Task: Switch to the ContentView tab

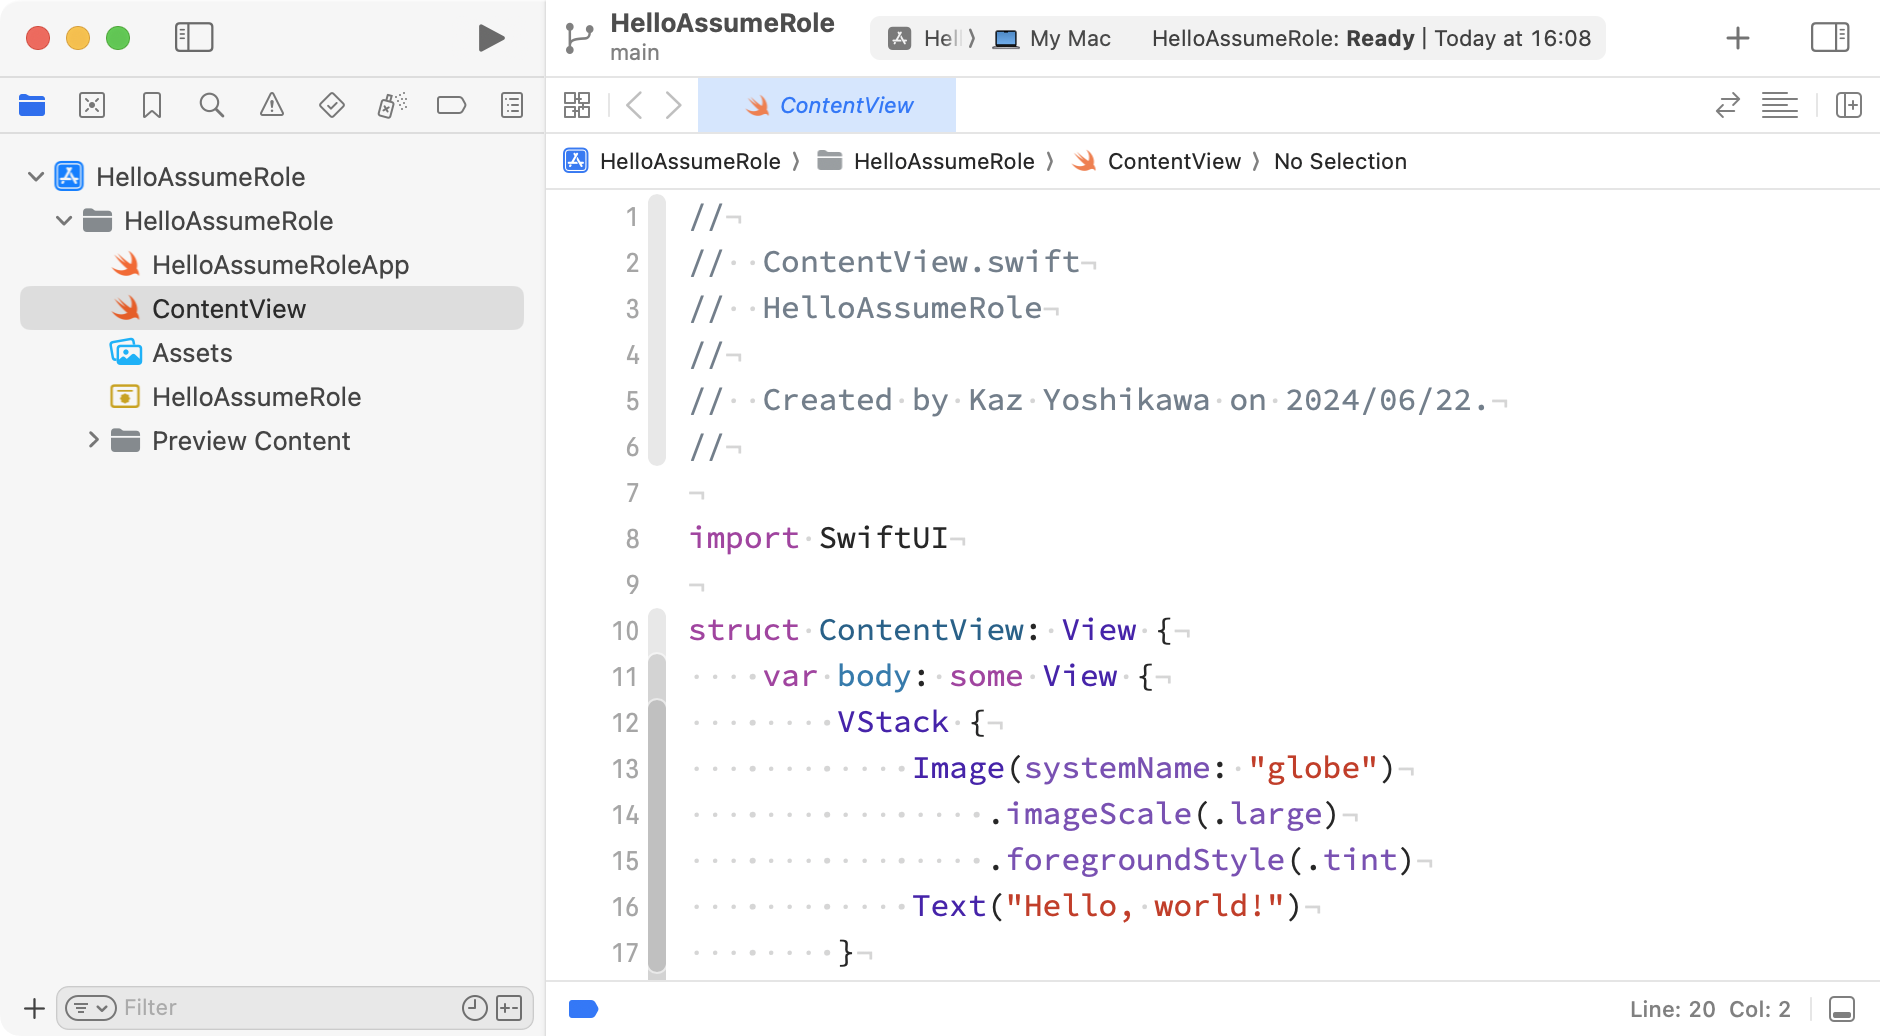Action: point(827,105)
